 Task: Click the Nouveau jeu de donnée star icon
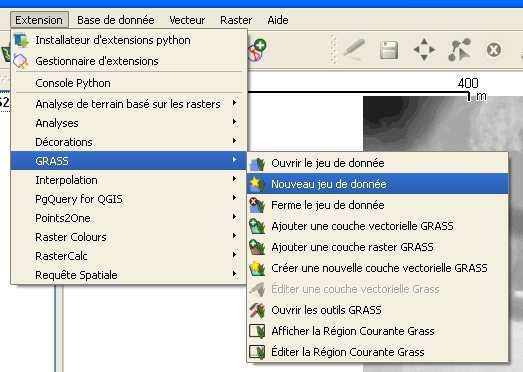coord(257,184)
